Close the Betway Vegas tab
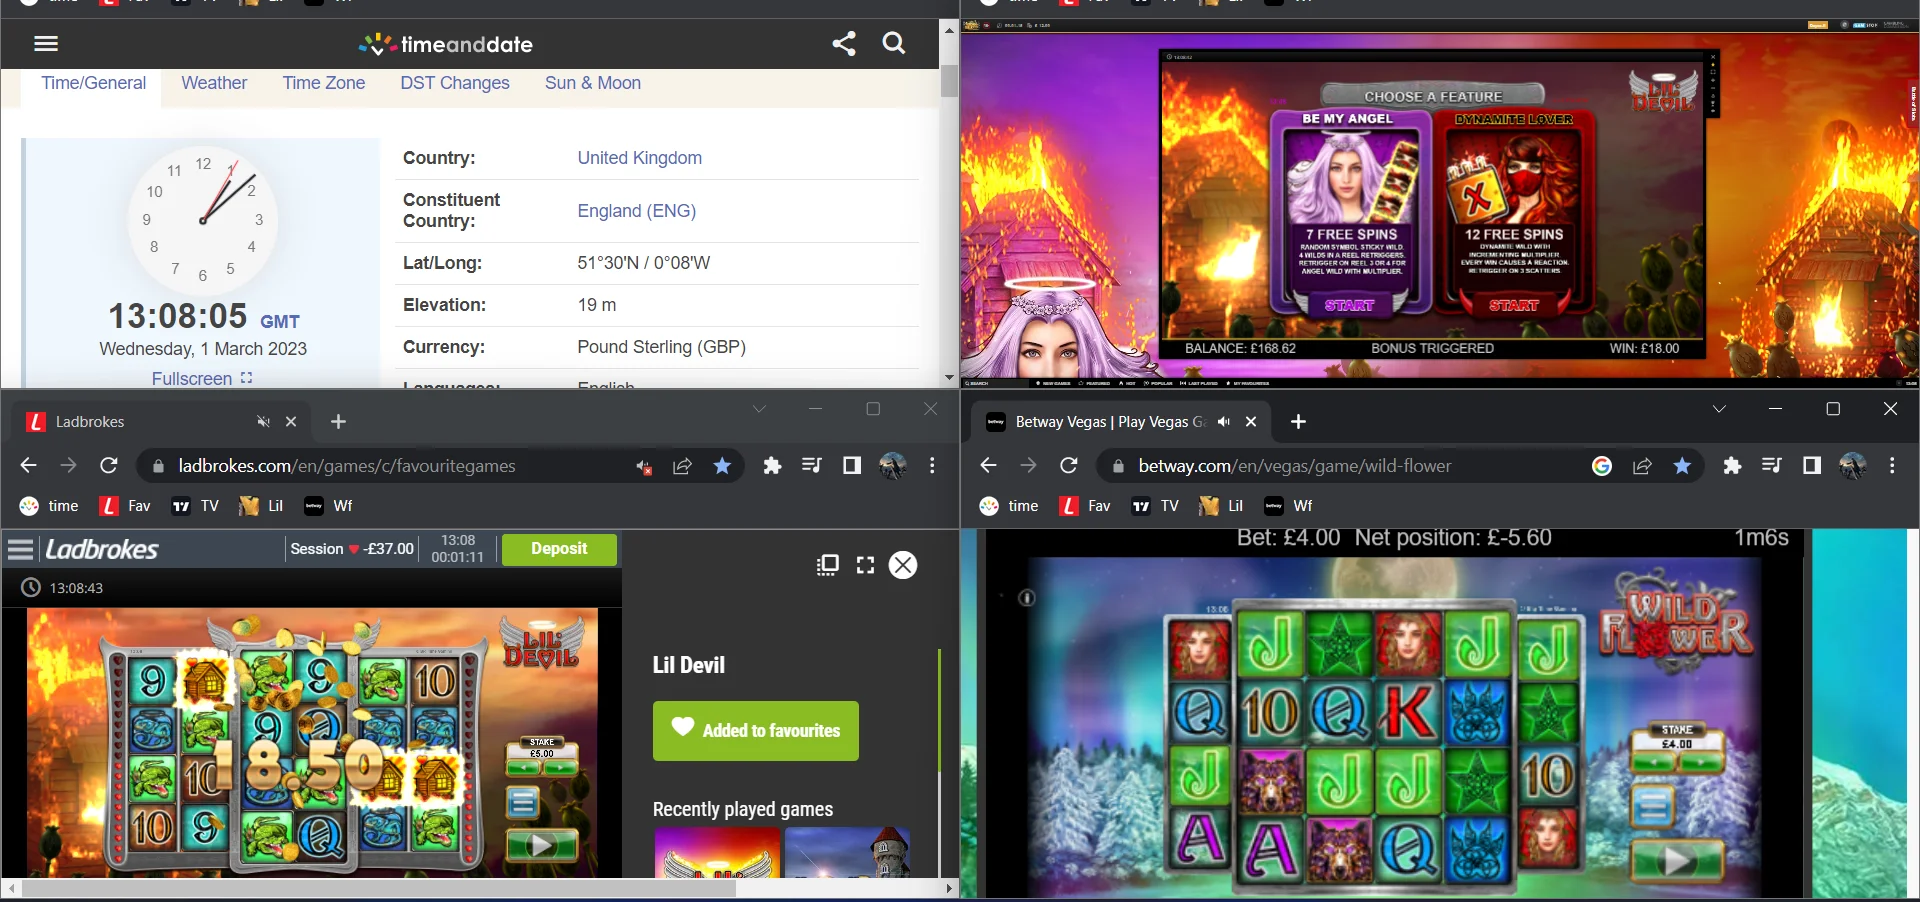Screen dimensions: 1920x902 [1251, 422]
